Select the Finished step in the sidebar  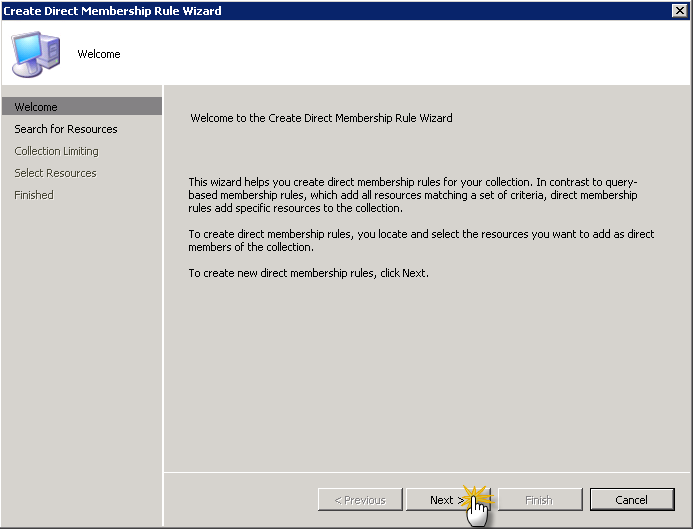[34, 195]
